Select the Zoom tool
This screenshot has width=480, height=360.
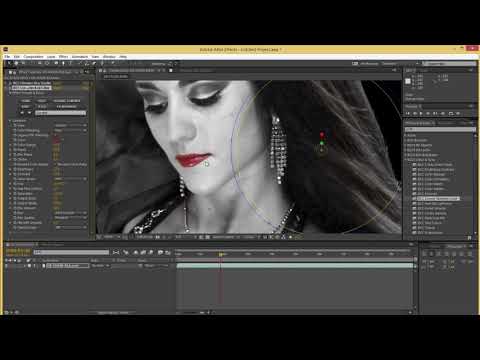tap(23, 63)
